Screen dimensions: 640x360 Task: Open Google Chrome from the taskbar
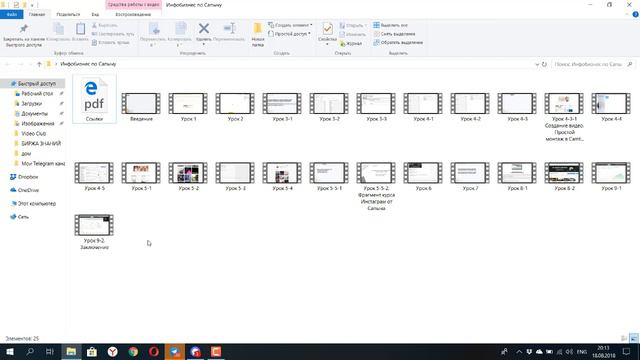(133, 351)
